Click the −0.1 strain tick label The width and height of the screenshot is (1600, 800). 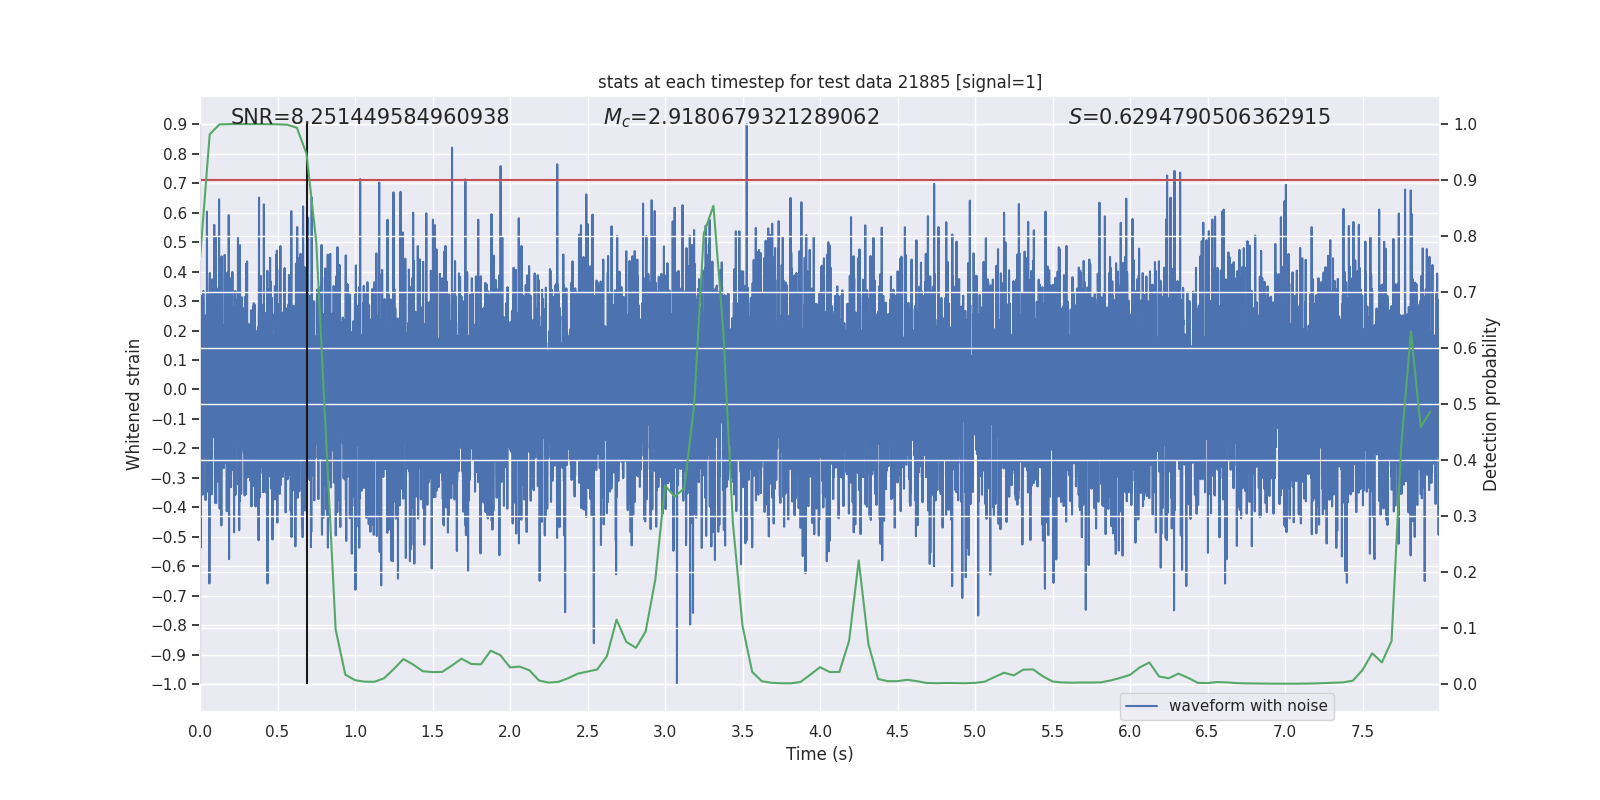[x=169, y=419]
